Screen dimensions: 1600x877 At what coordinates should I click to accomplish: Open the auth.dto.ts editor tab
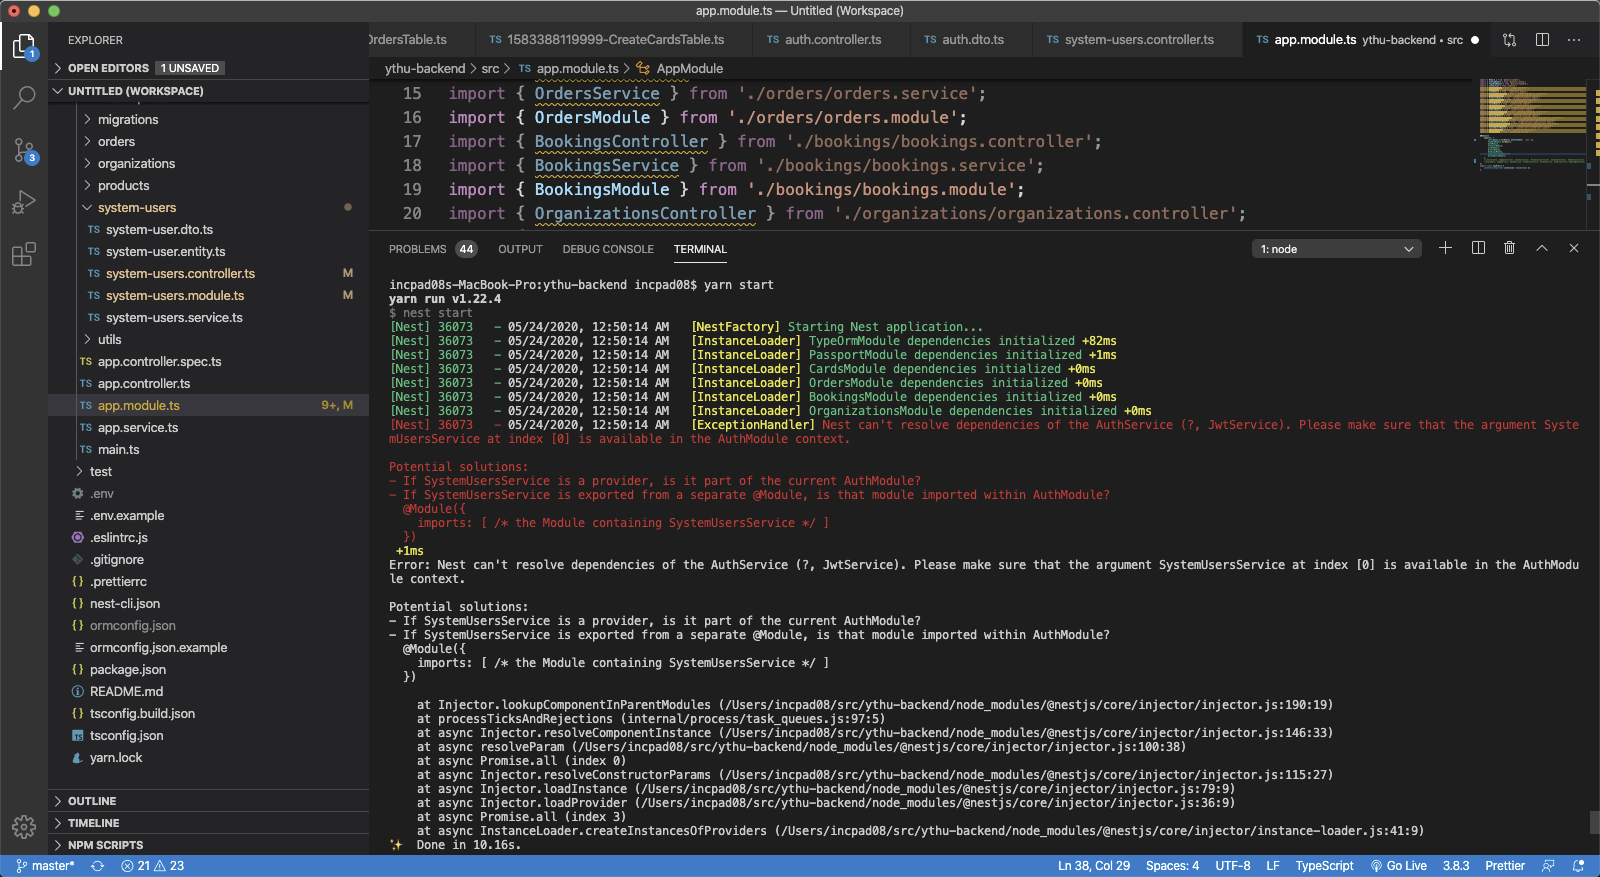click(970, 40)
